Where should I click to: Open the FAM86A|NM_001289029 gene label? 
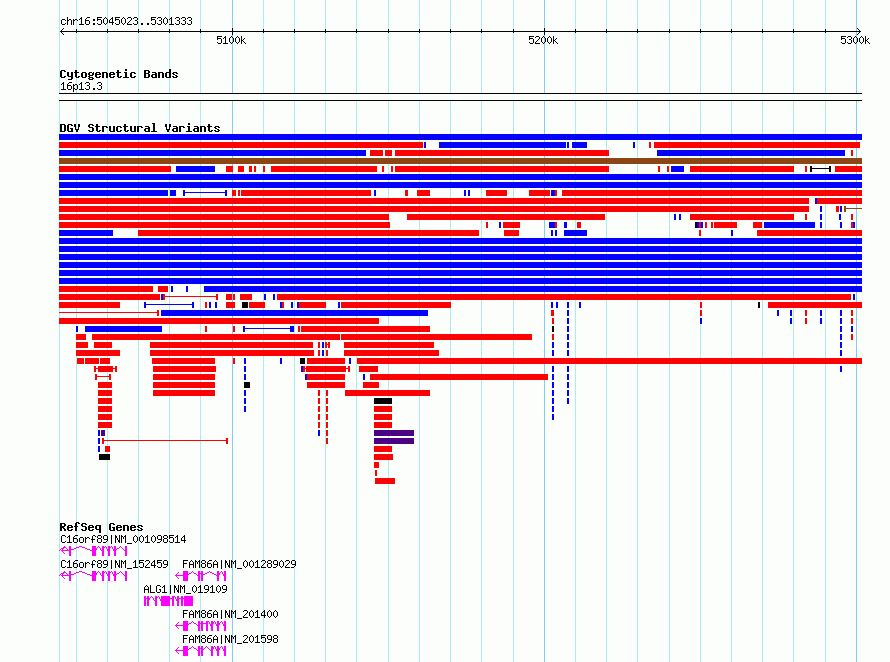(239, 564)
